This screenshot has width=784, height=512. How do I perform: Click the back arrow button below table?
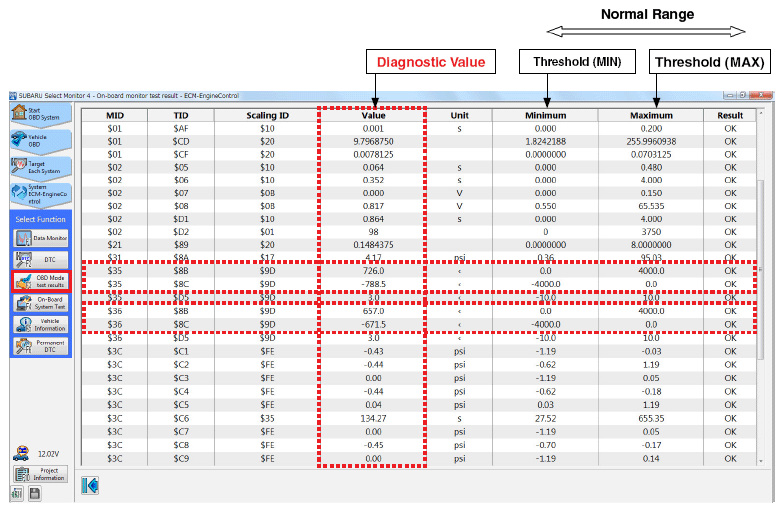[90, 485]
